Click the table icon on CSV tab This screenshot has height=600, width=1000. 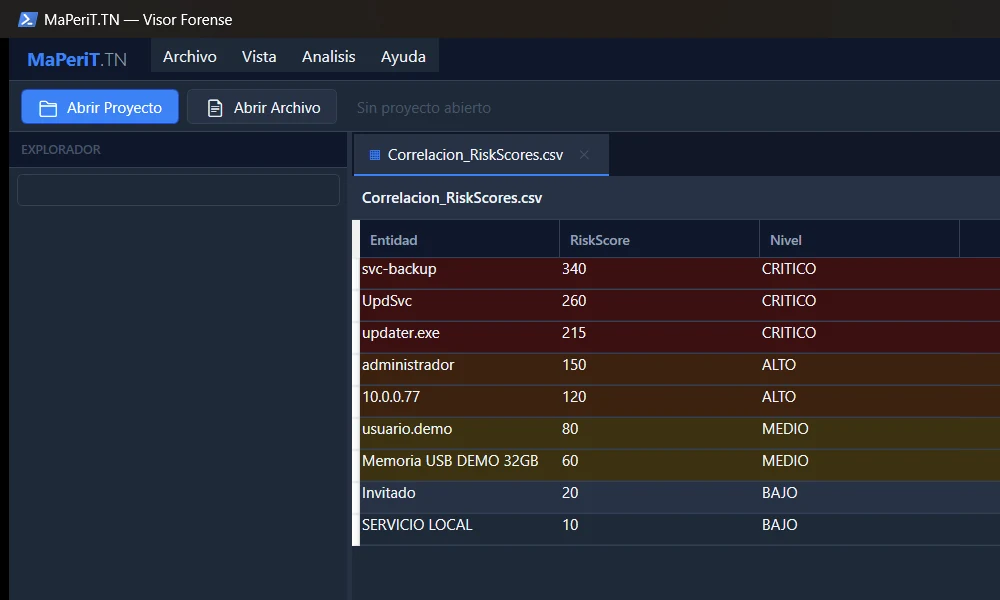(x=375, y=155)
